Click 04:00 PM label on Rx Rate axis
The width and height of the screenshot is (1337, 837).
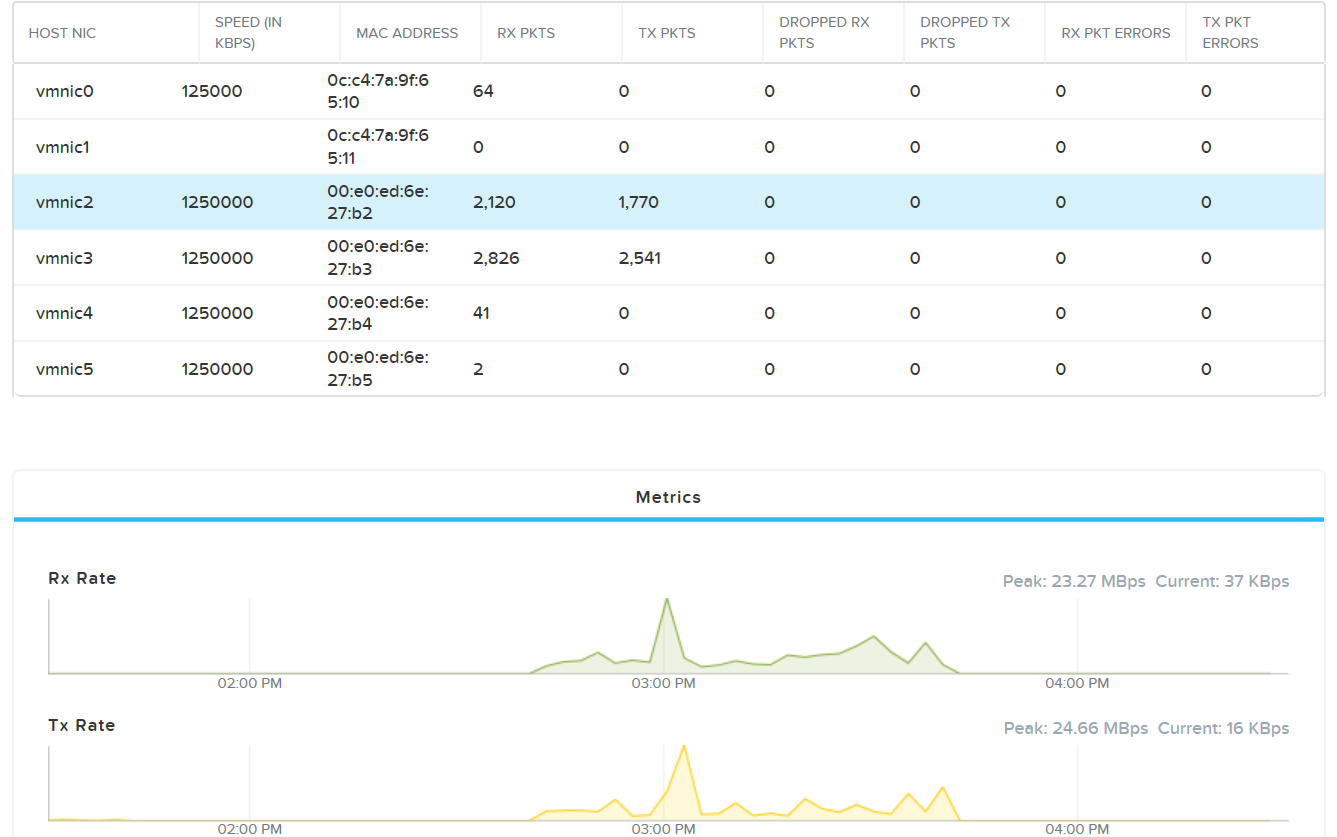click(x=1077, y=683)
